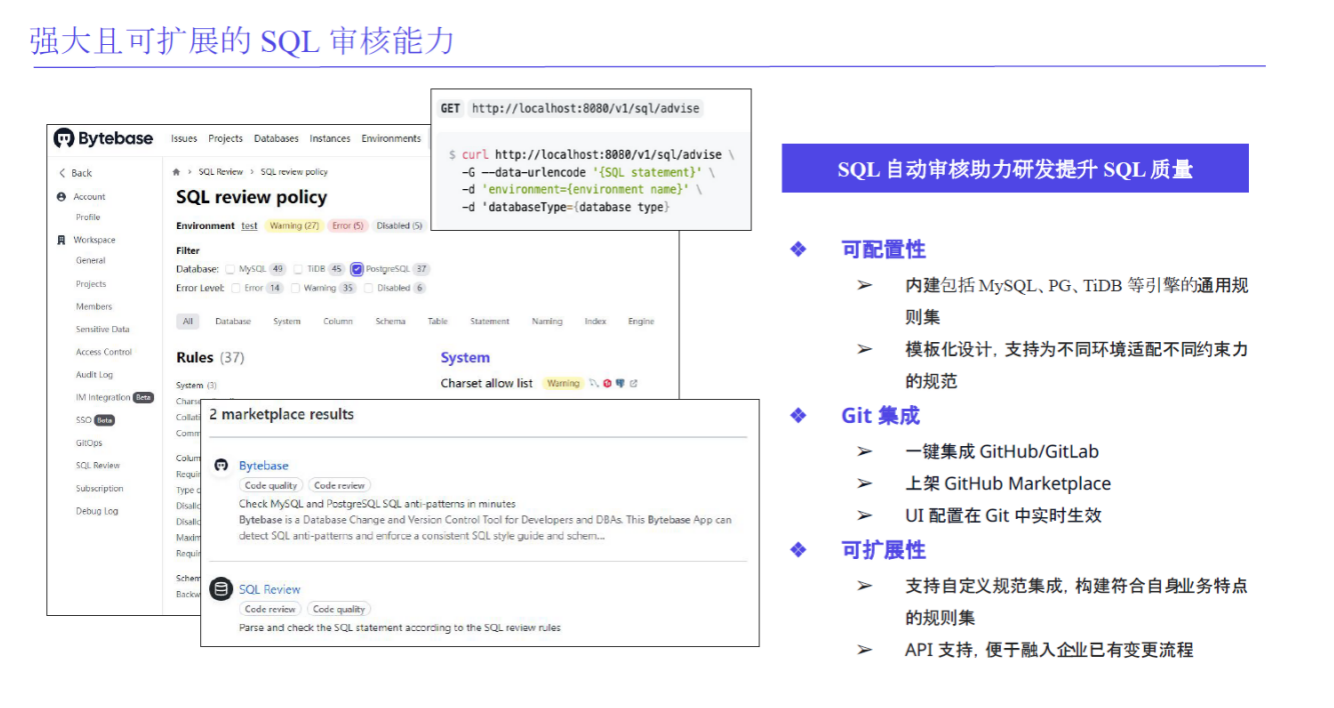Image resolution: width=1334 pixels, height=708 pixels.
Task: Click the Warning tag on Charset allow list
Action: [563, 383]
